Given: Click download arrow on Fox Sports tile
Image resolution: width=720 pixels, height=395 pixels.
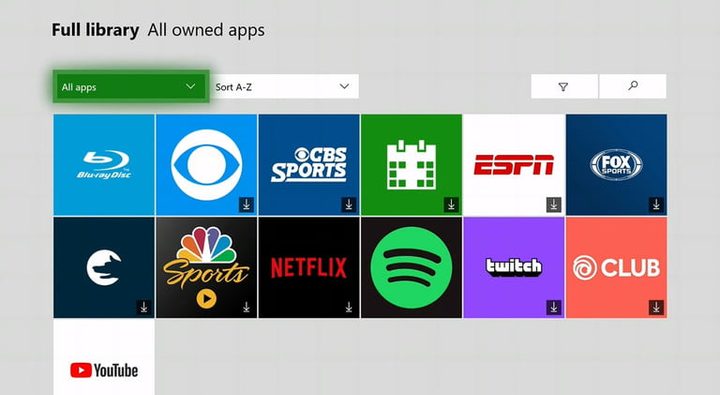Looking at the screenshot, I should point(656,204).
